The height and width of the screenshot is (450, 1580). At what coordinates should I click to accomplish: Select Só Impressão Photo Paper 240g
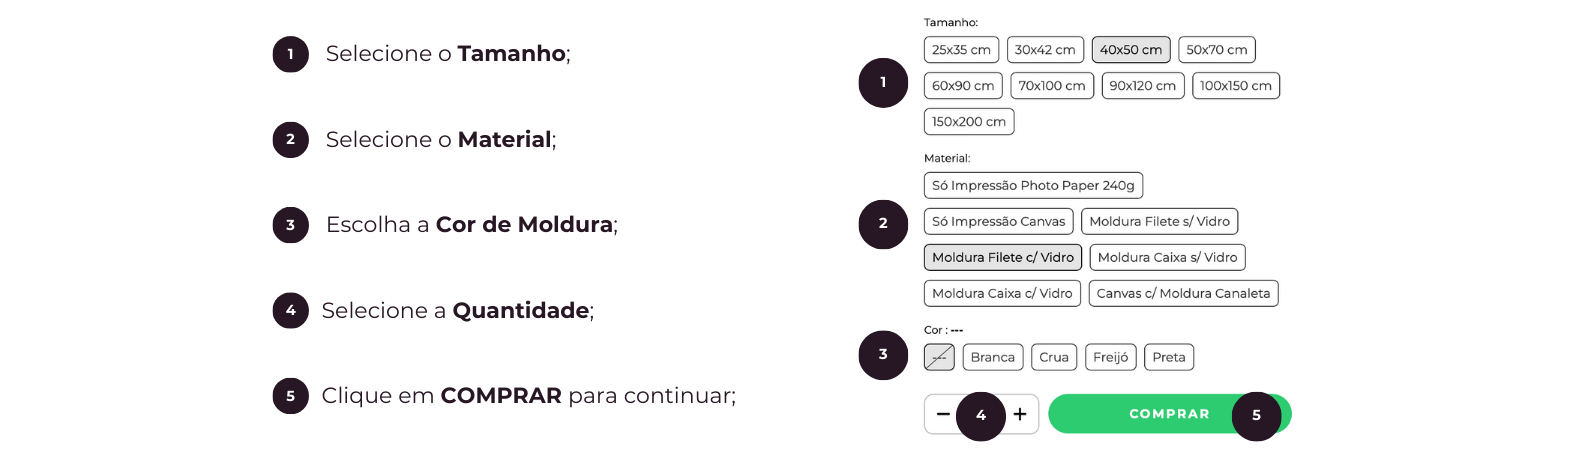click(x=1033, y=186)
